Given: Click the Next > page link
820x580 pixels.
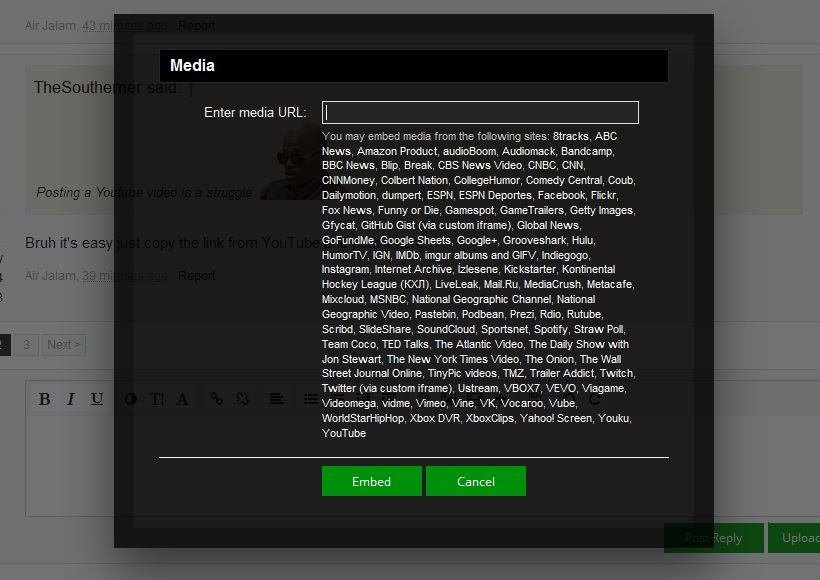Looking at the screenshot, I should coord(64,345).
